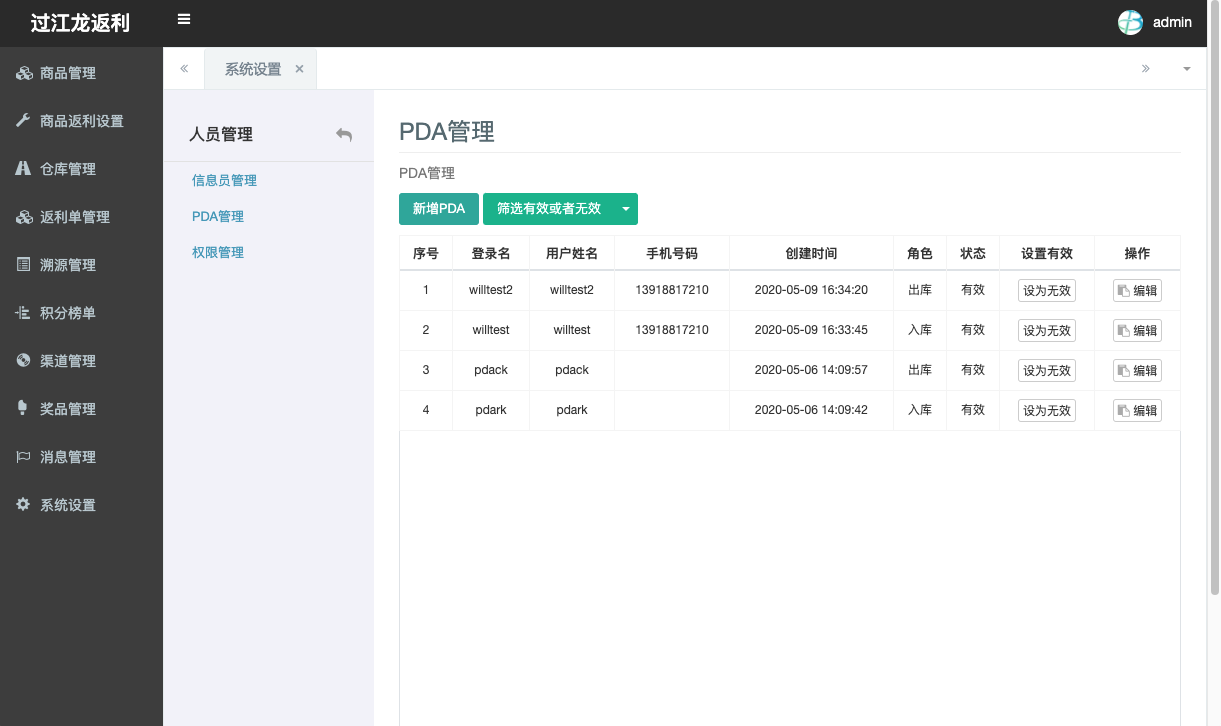The image size is (1221, 726).
Task: Click the globe icon beside 渠道管理
Action: pyautogui.click(x=23, y=361)
